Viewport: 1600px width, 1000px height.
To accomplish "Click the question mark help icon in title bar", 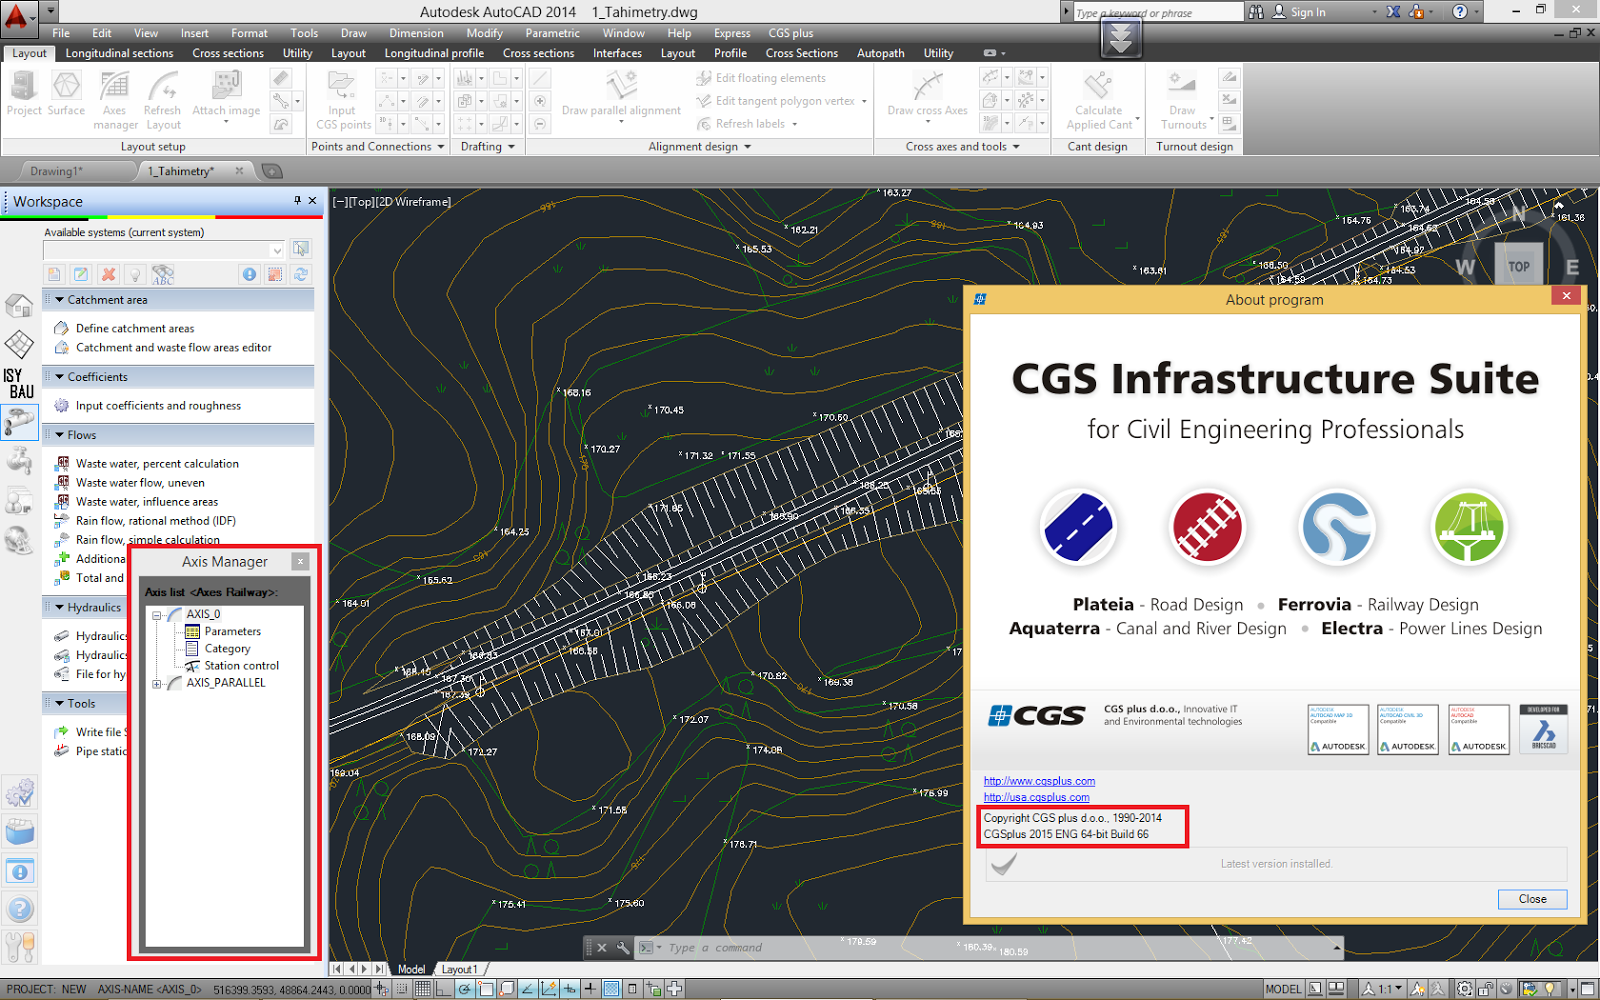I will [x=1460, y=12].
